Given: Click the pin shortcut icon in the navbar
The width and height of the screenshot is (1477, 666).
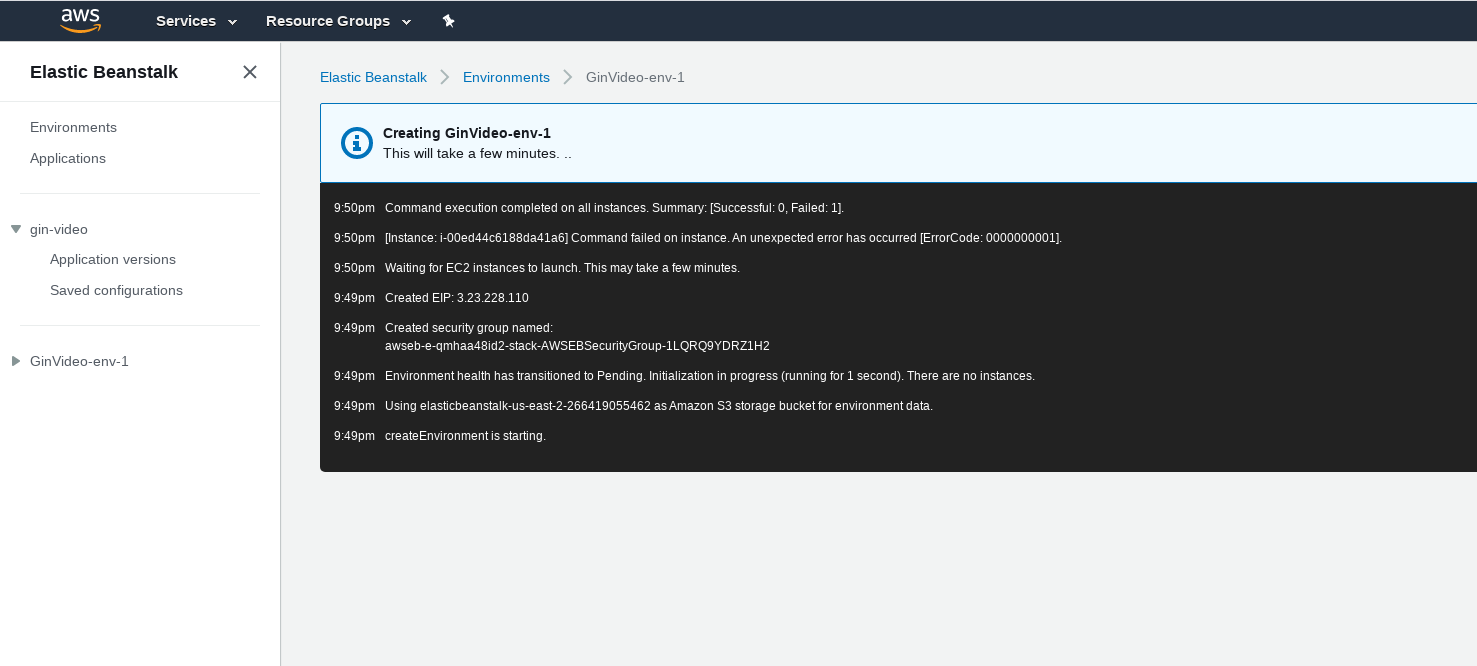Looking at the screenshot, I should (x=448, y=21).
